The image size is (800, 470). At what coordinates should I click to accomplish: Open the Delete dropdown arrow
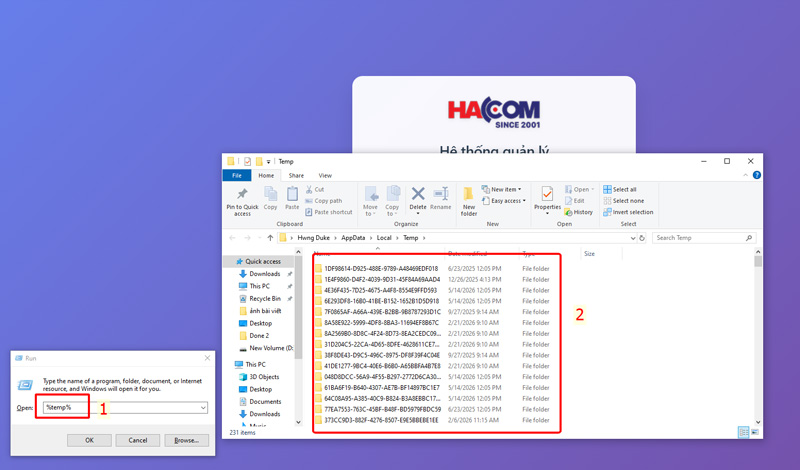(418, 214)
